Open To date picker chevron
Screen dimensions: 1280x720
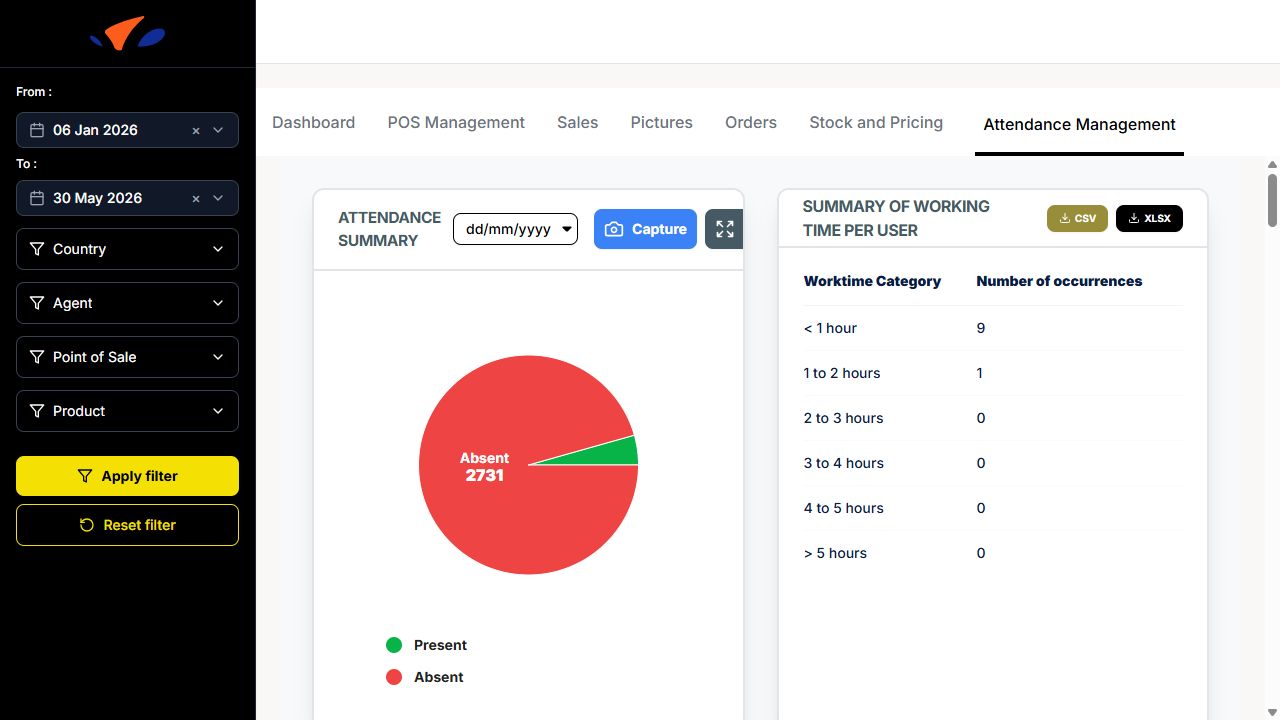(218, 198)
